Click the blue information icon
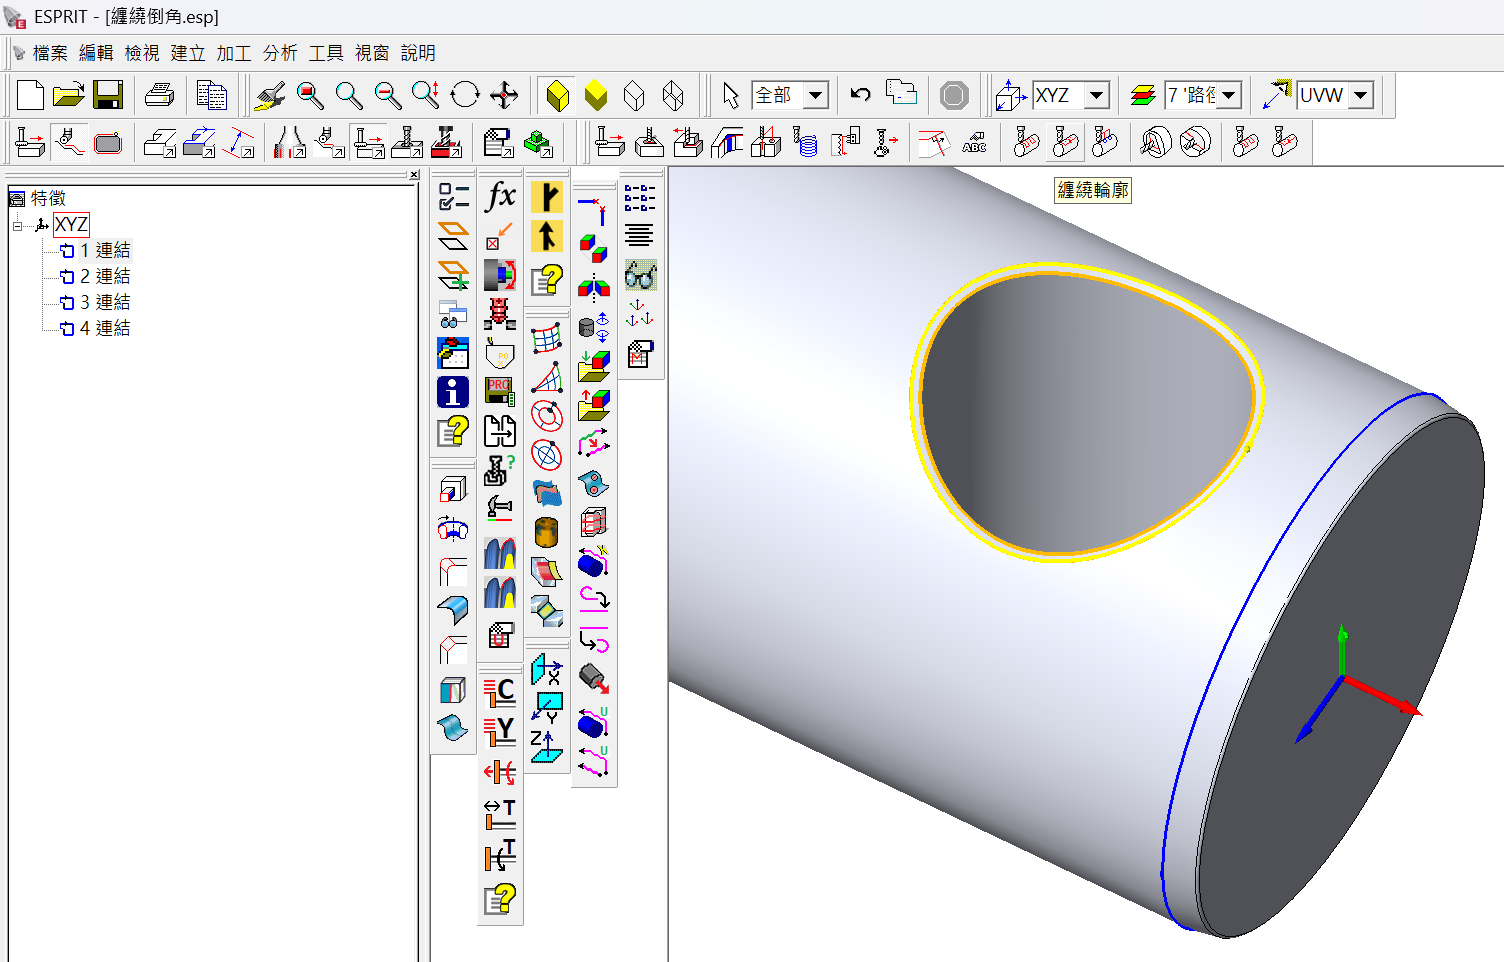The image size is (1504, 962). pos(453,392)
